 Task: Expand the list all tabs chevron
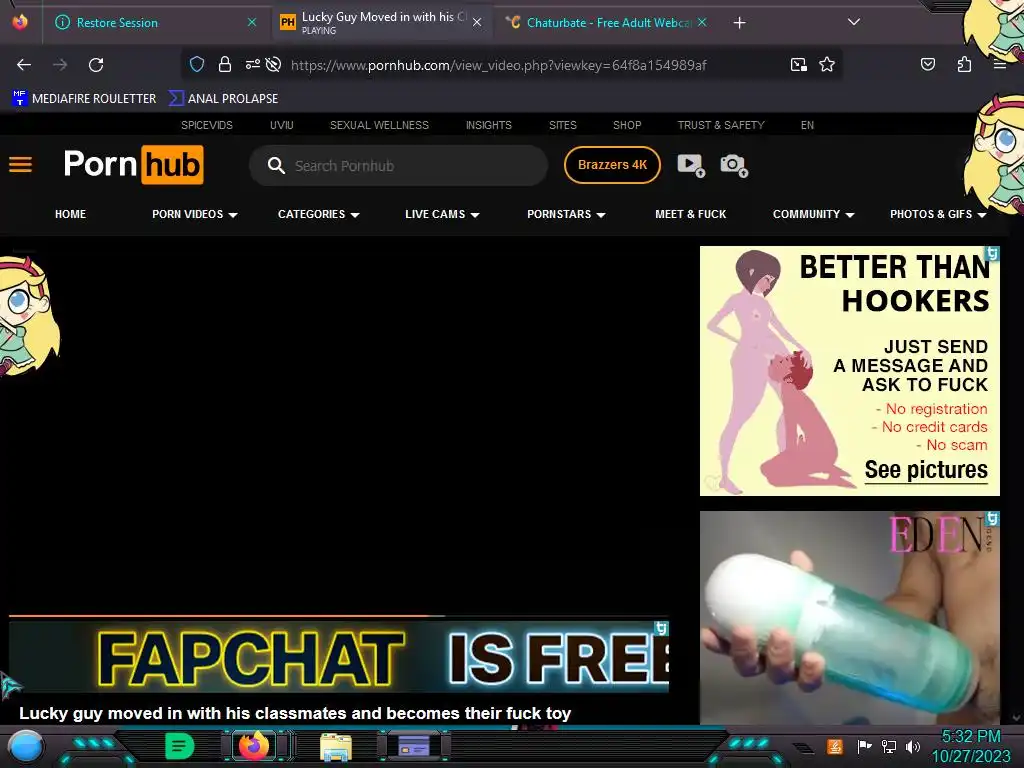click(x=854, y=22)
